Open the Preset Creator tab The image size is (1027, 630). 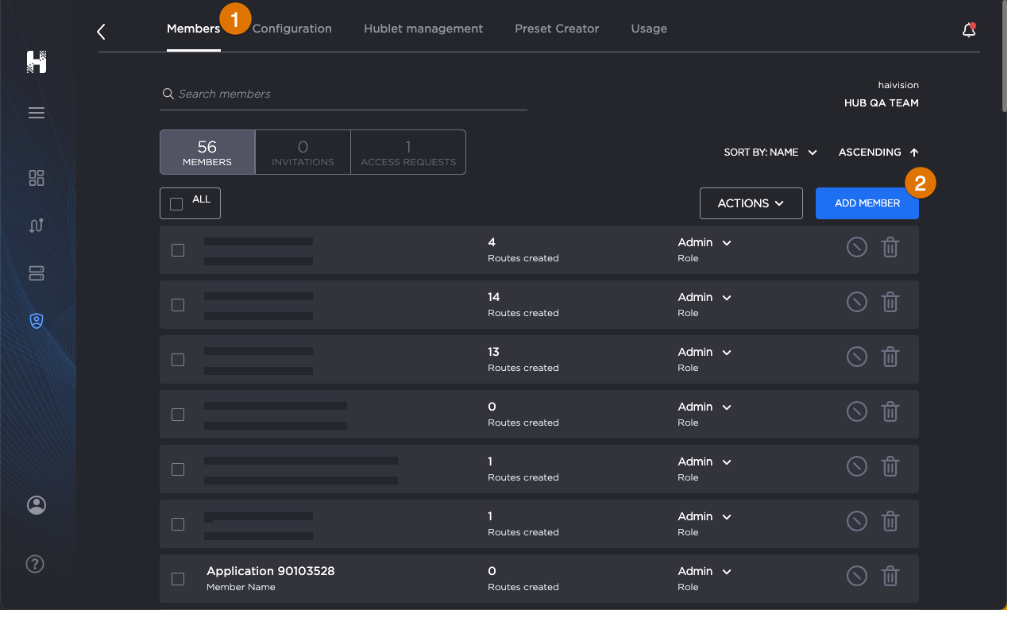pyautogui.click(x=556, y=29)
